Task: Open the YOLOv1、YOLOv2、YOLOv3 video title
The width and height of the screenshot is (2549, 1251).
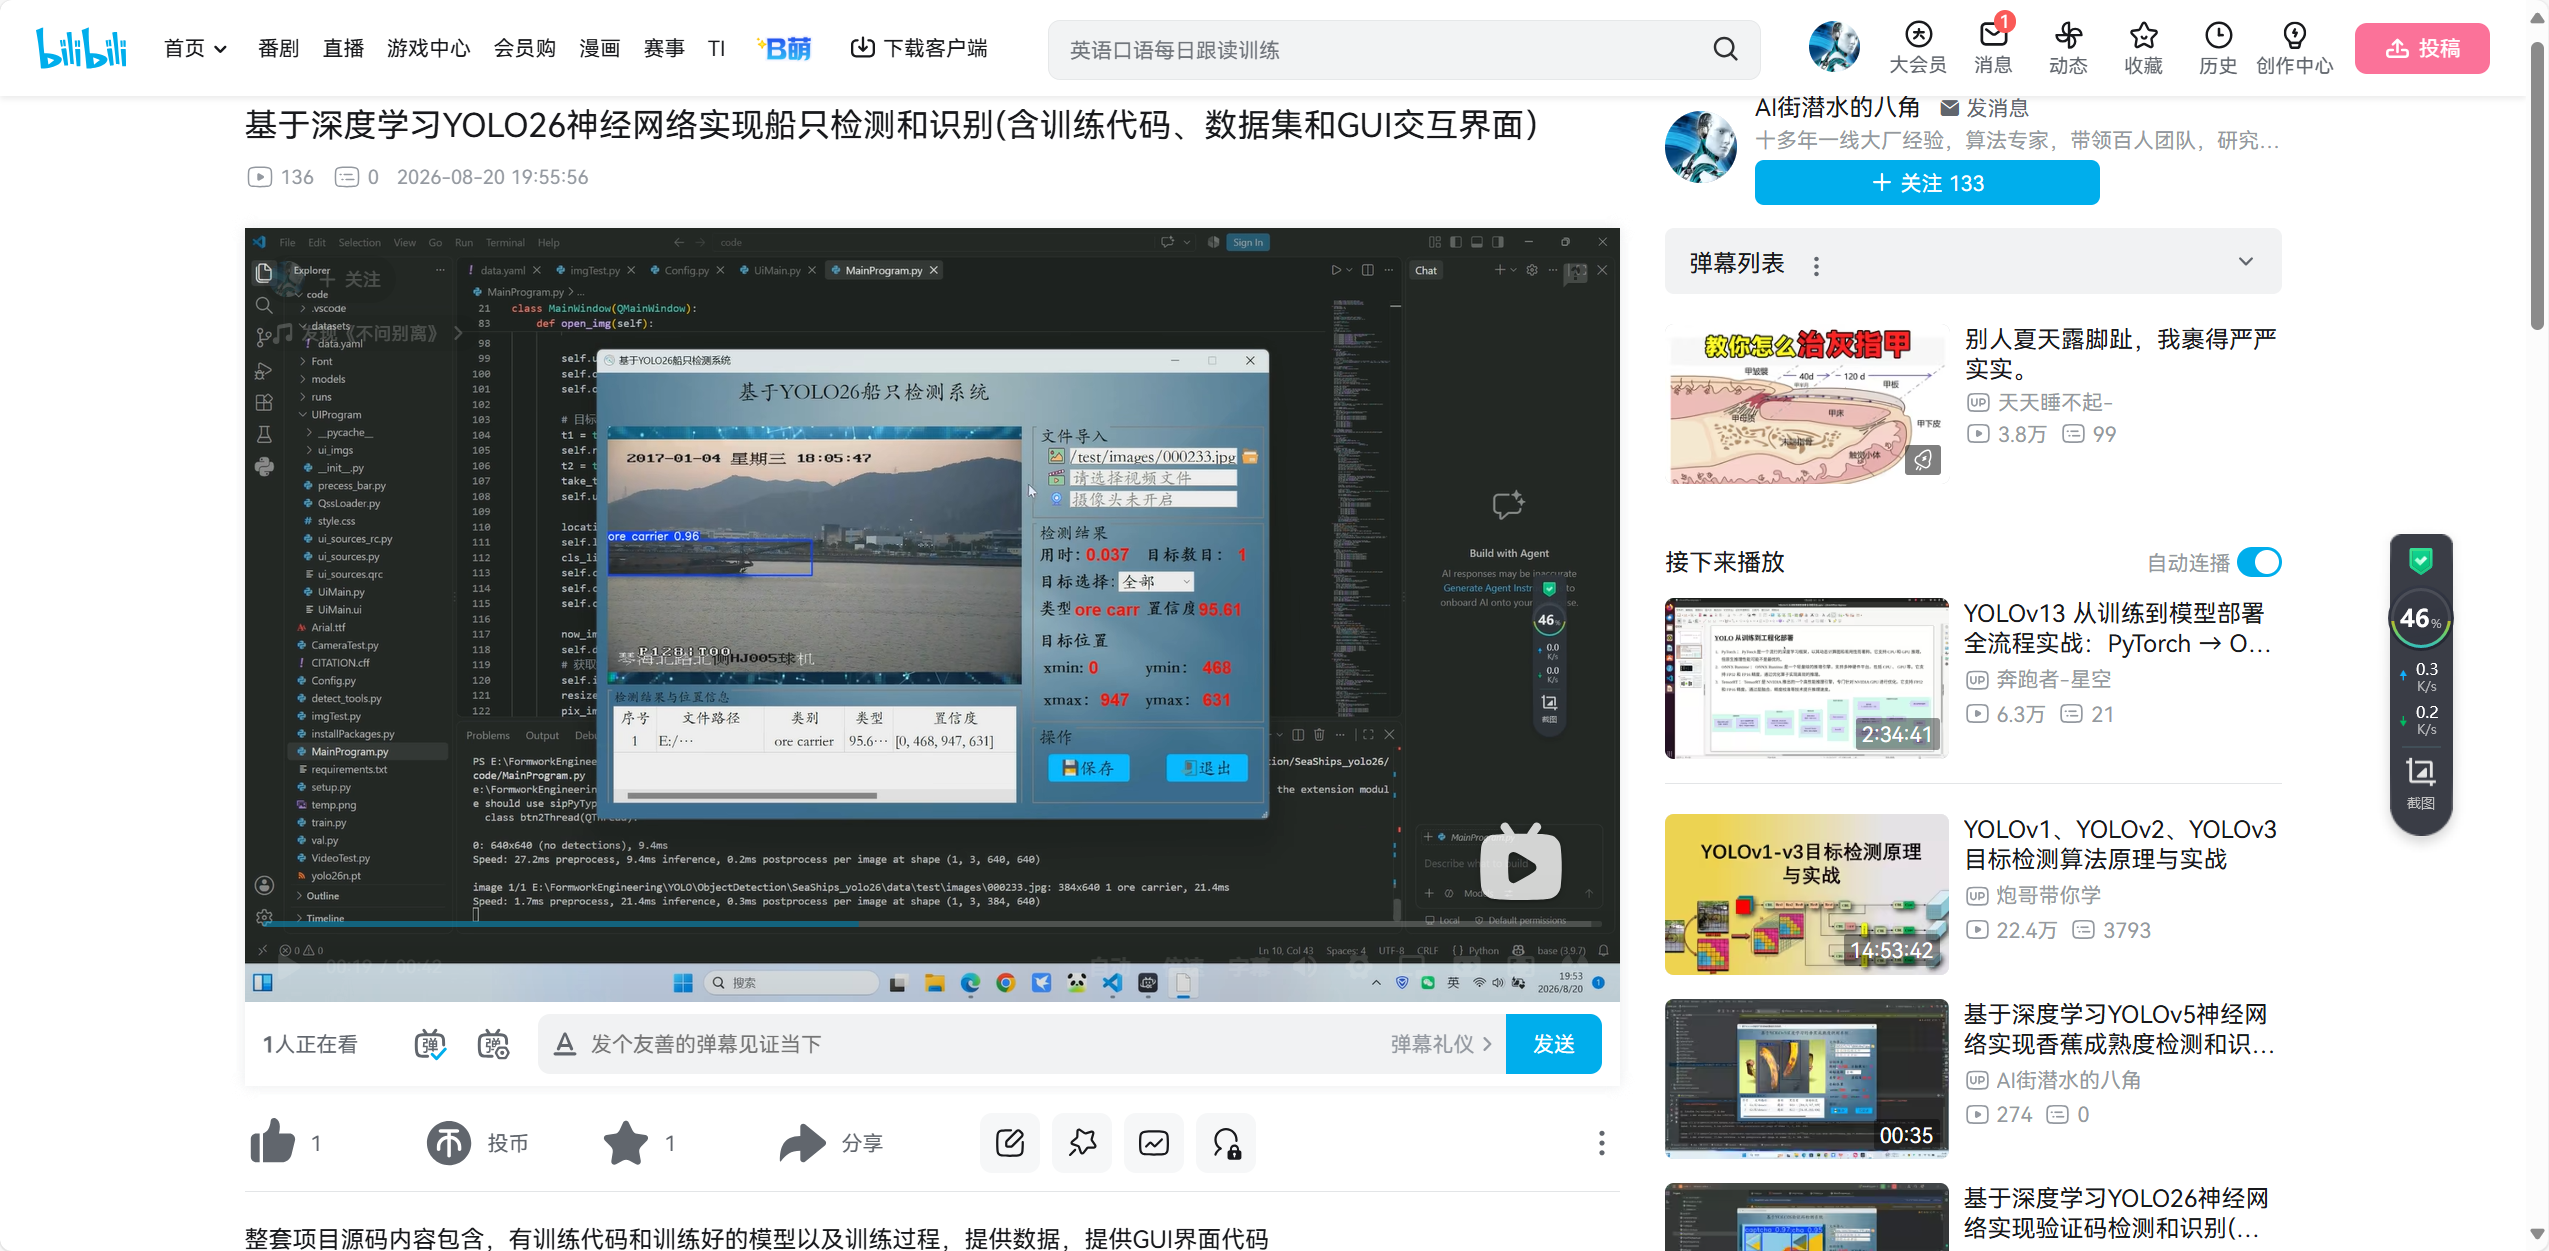Action: 2119,844
